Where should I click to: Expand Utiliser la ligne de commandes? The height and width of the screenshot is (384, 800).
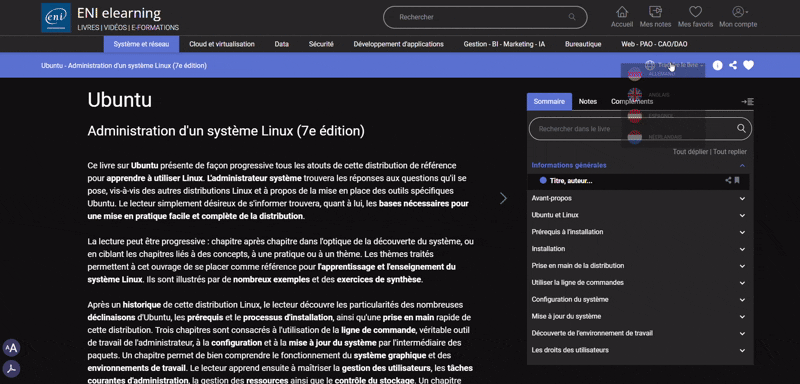coord(742,283)
